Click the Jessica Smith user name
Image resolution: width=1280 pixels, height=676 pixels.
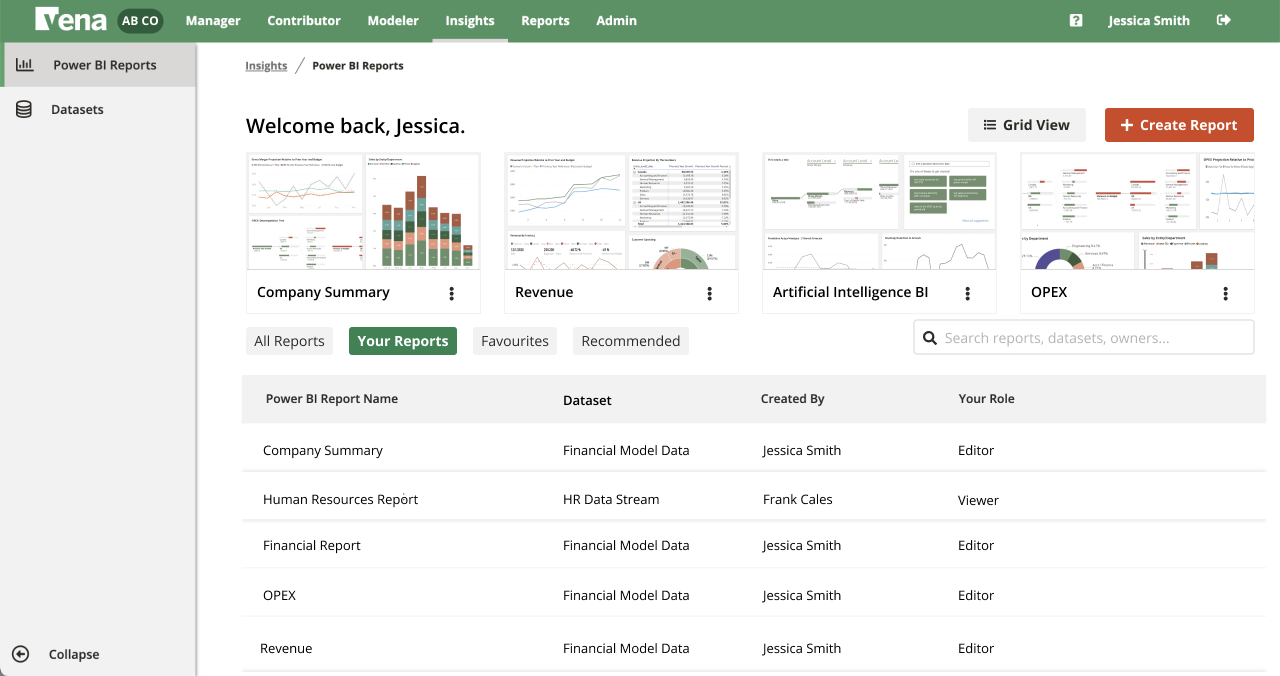[x=1149, y=20]
